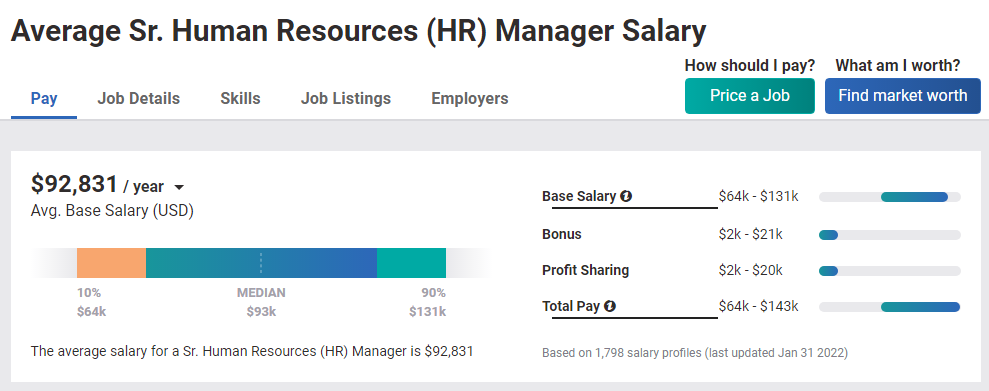View the Employers tab
The height and width of the screenshot is (391, 989).
(x=470, y=99)
